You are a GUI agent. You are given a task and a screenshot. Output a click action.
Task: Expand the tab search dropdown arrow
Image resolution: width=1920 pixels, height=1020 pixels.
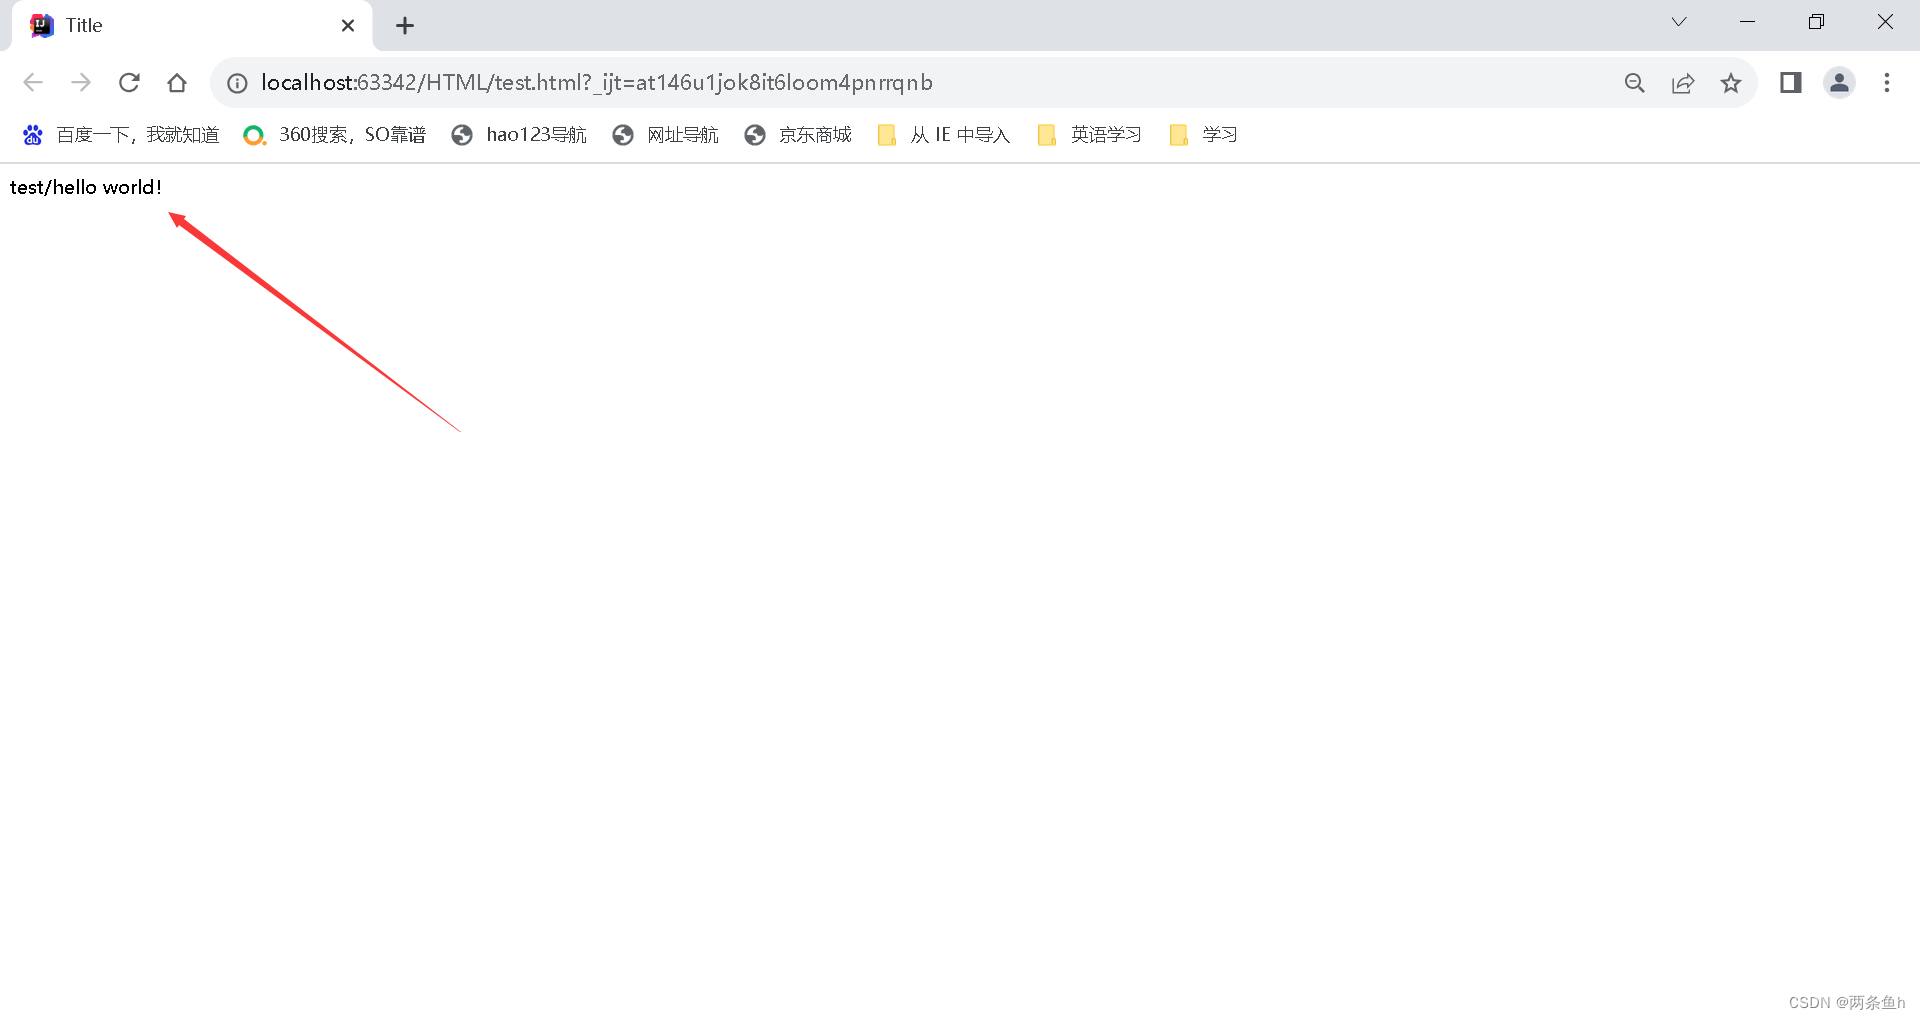(x=1679, y=22)
